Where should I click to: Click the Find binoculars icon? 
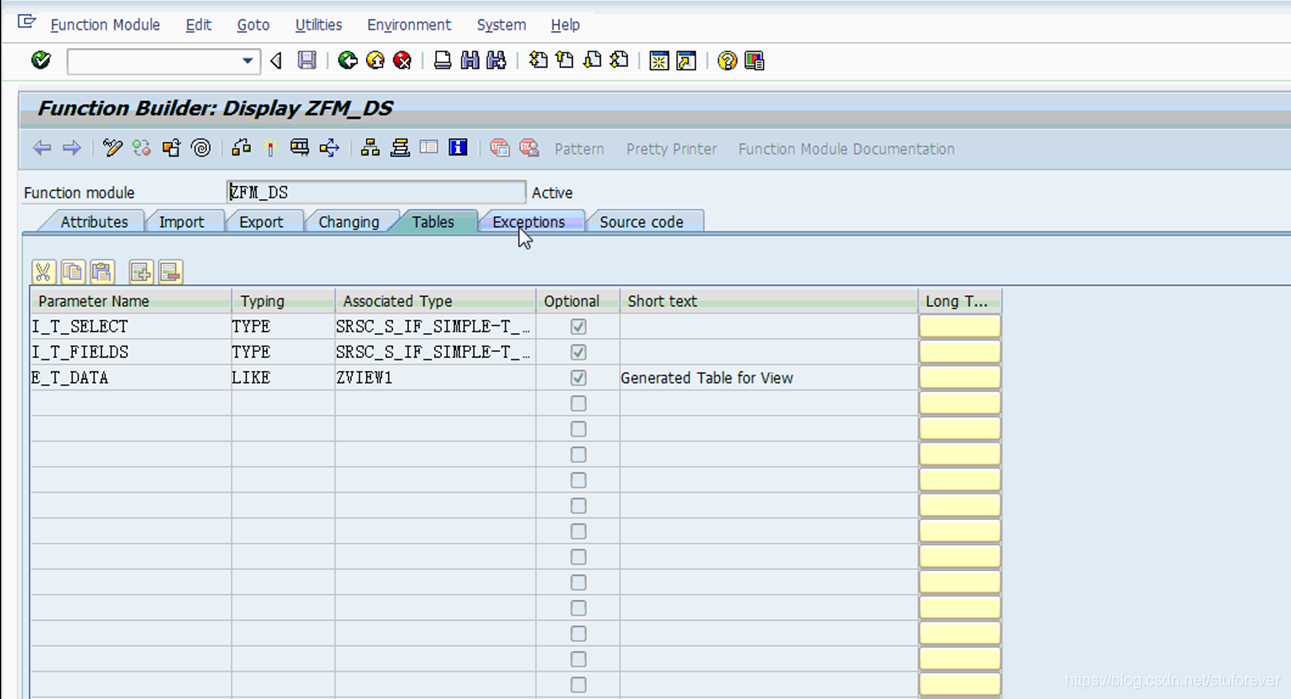[469, 61]
